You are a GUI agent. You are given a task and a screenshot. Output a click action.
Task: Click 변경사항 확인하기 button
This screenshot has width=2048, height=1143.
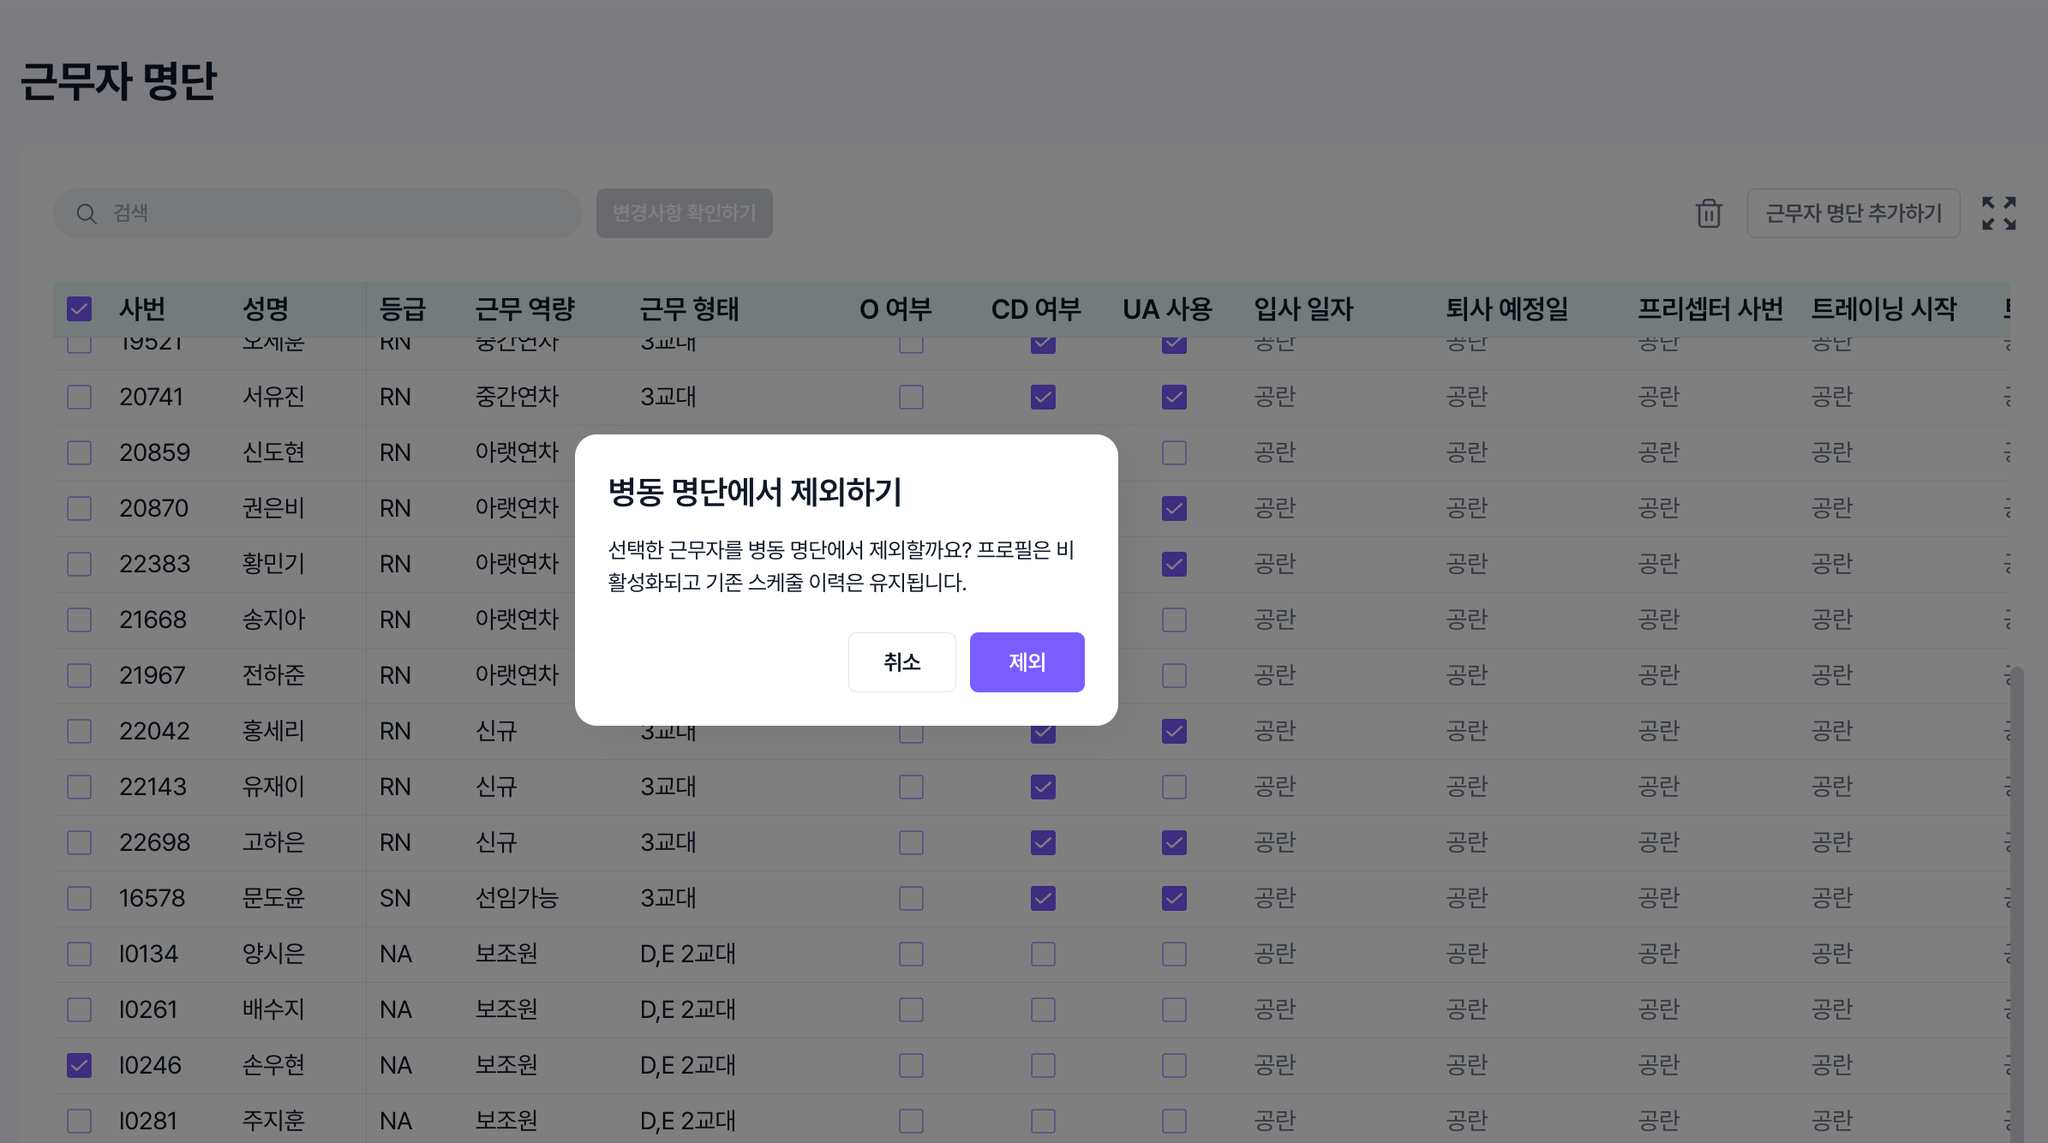tap(684, 213)
